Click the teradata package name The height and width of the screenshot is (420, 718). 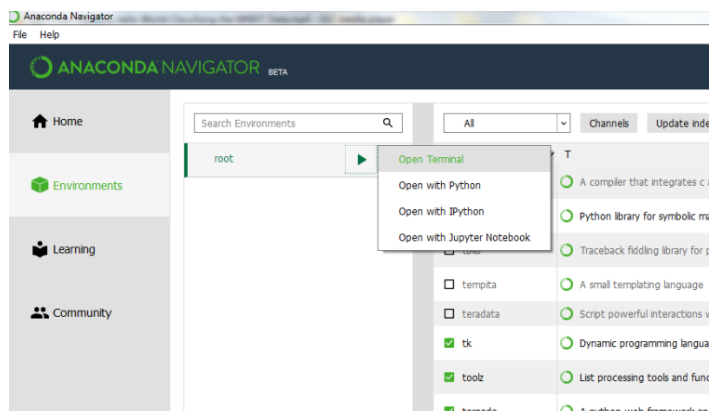pyautogui.click(x=480, y=314)
